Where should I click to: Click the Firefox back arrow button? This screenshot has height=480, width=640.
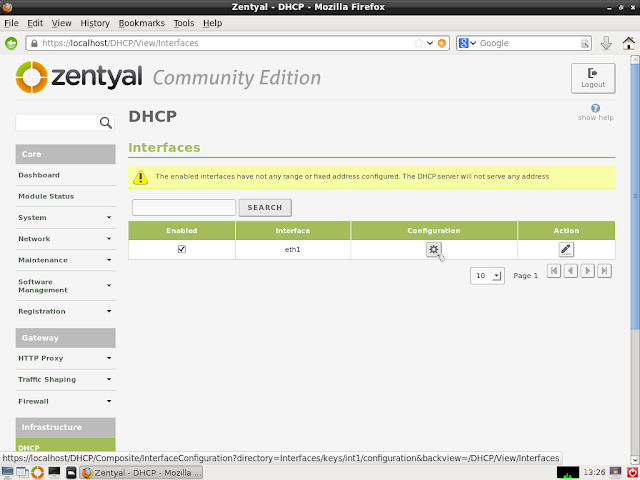tap(11, 43)
